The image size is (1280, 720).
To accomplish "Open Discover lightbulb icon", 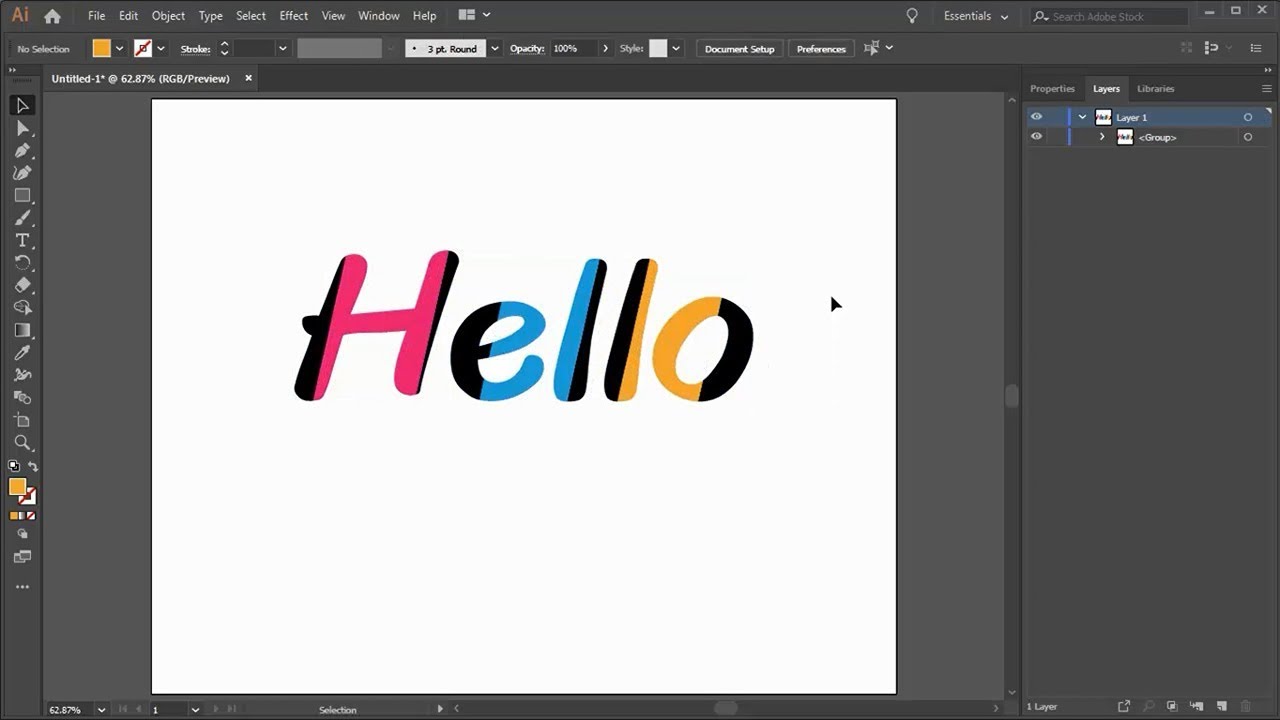I will 911,16.
